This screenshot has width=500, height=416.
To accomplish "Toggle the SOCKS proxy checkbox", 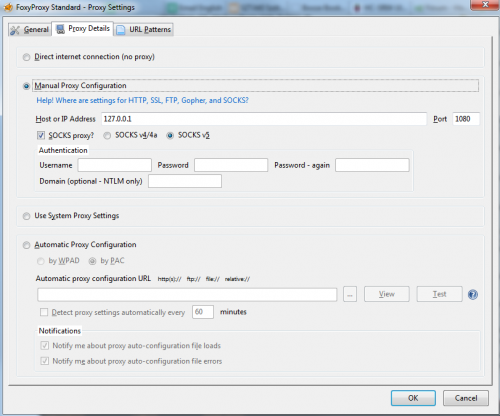I will click(41, 135).
